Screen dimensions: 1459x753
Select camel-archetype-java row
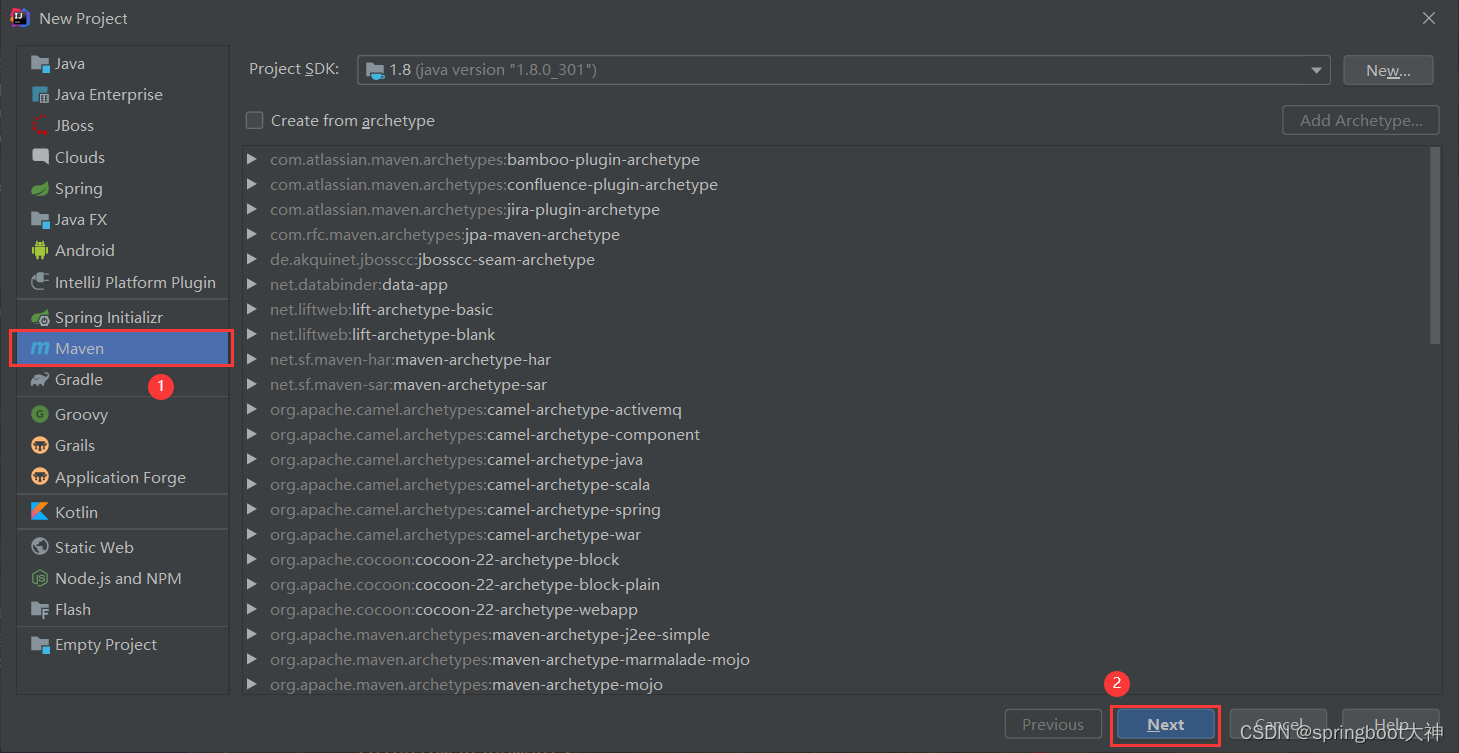pos(836,460)
